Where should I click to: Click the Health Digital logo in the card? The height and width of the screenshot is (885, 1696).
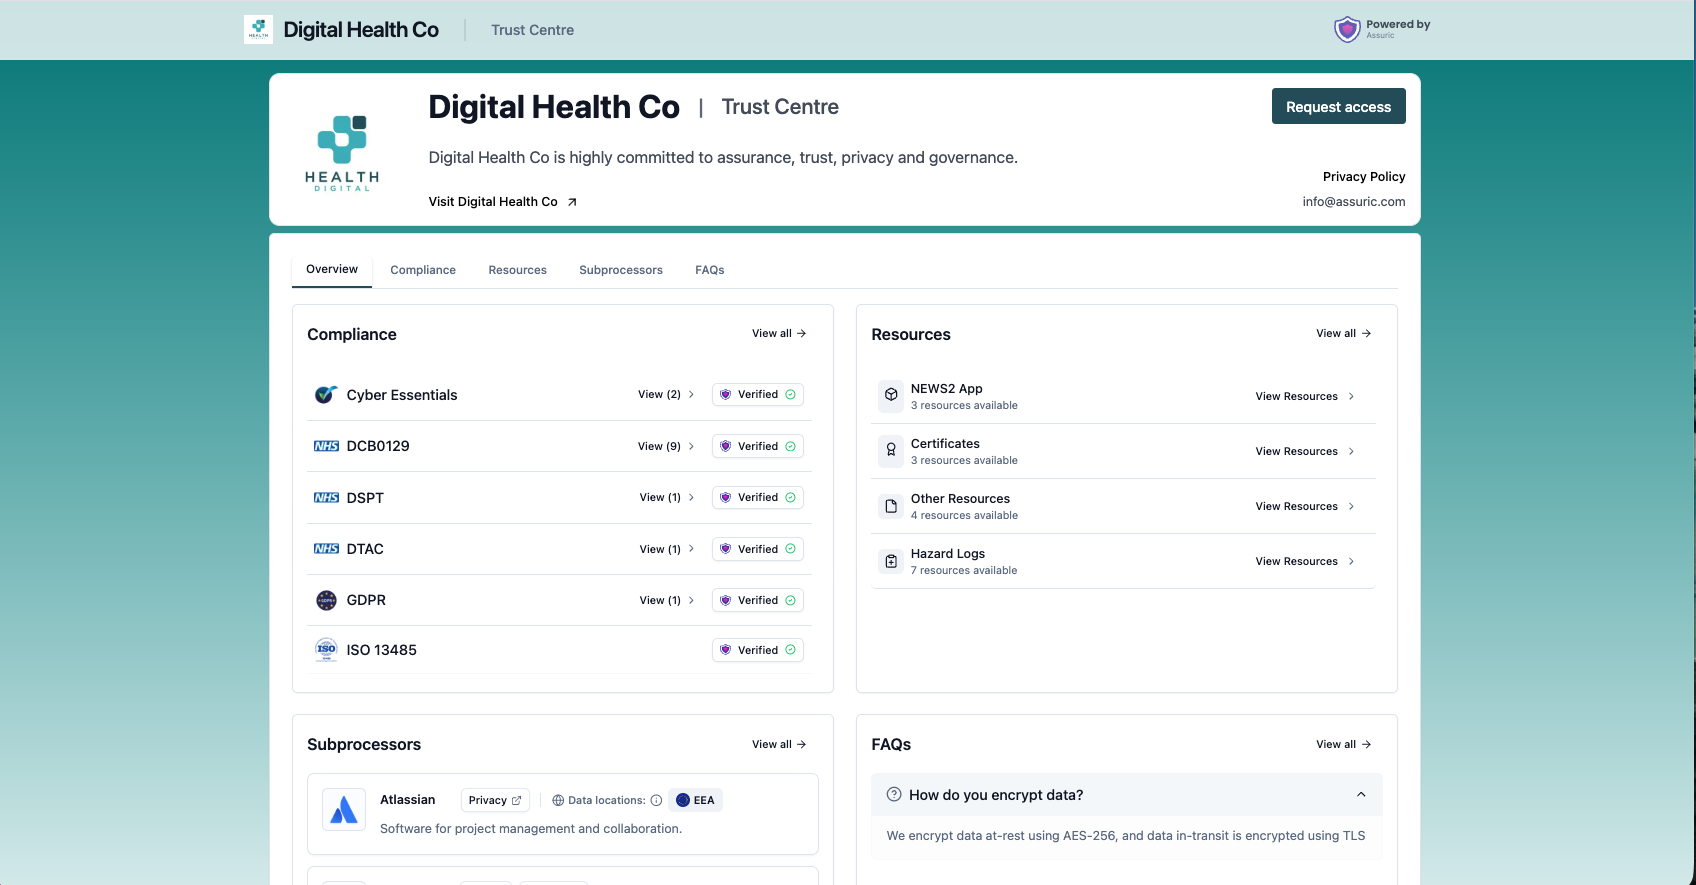pyautogui.click(x=342, y=152)
